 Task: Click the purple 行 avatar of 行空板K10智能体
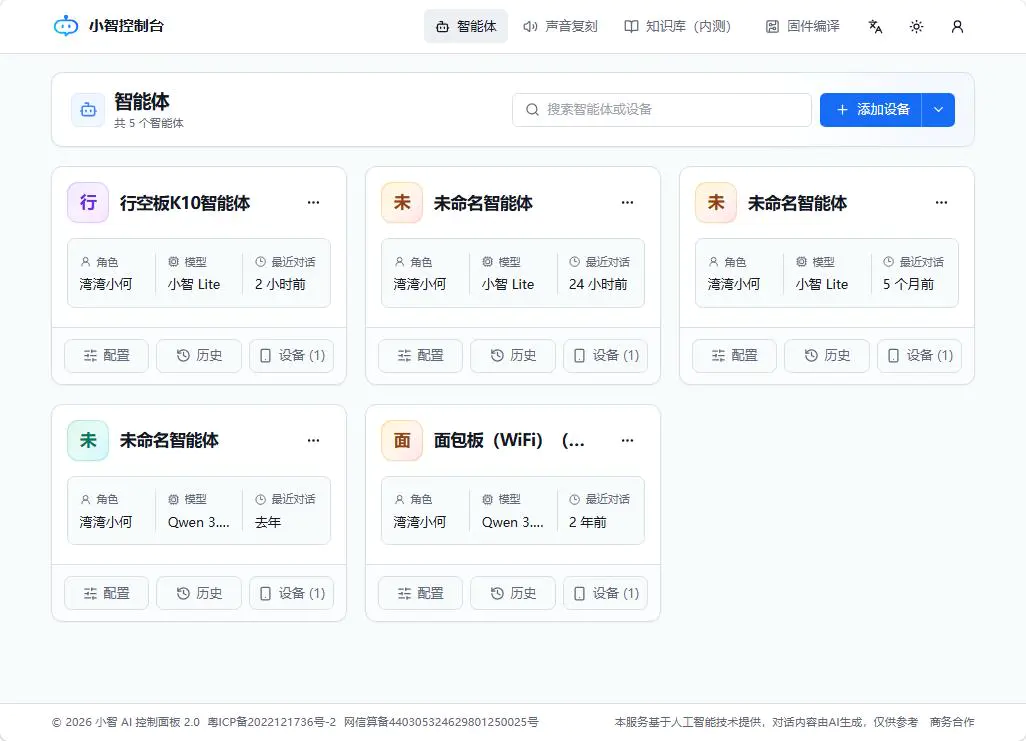coord(88,202)
